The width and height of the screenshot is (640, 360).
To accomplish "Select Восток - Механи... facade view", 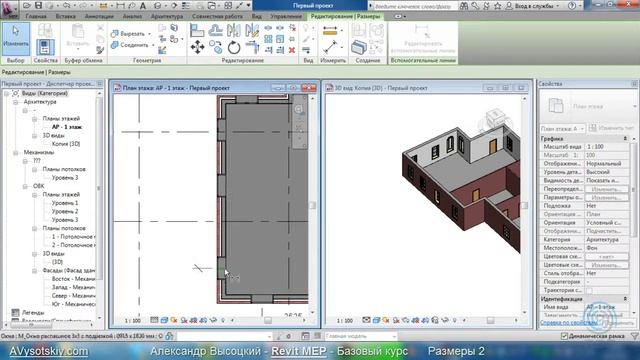I will click(x=73, y=279).
